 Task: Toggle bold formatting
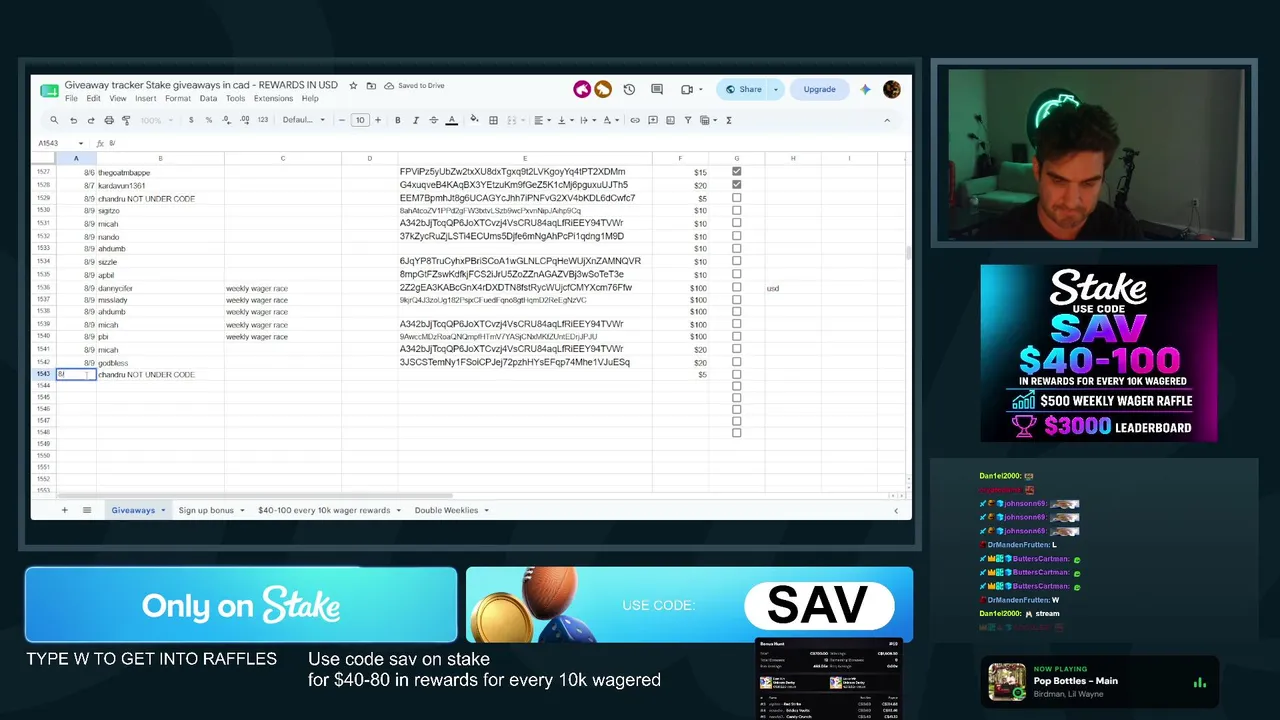tap(397, 120)
